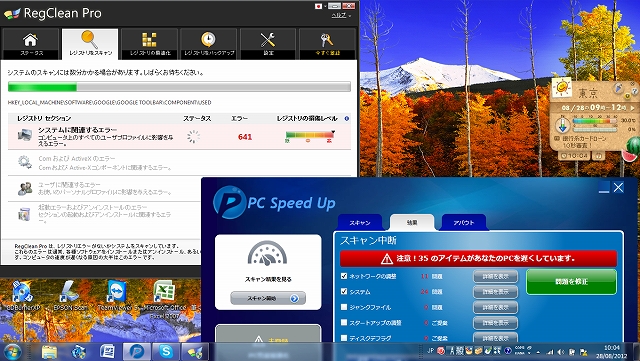Click the registry damage level gauge
640x361 pixels.
tap(309, 136)
